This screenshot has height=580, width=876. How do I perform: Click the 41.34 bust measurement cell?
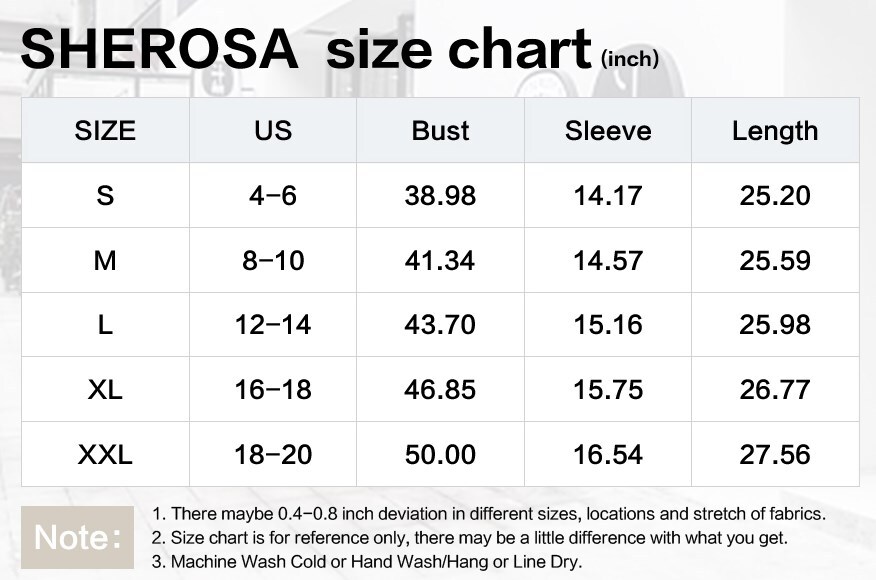440,260
